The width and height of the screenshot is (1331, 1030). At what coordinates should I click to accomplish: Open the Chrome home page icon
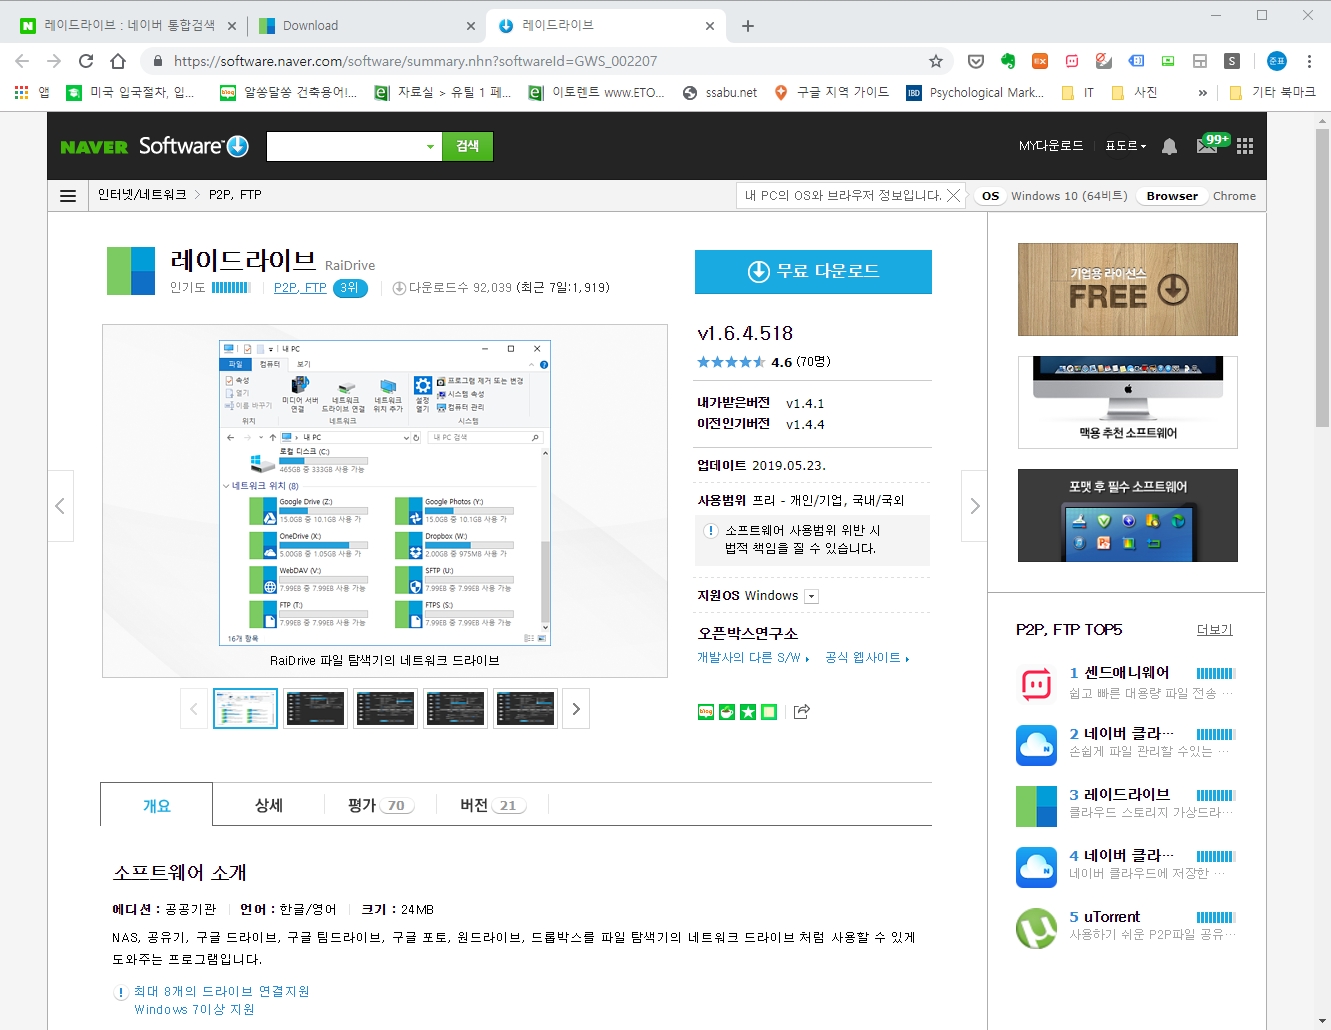118,61
